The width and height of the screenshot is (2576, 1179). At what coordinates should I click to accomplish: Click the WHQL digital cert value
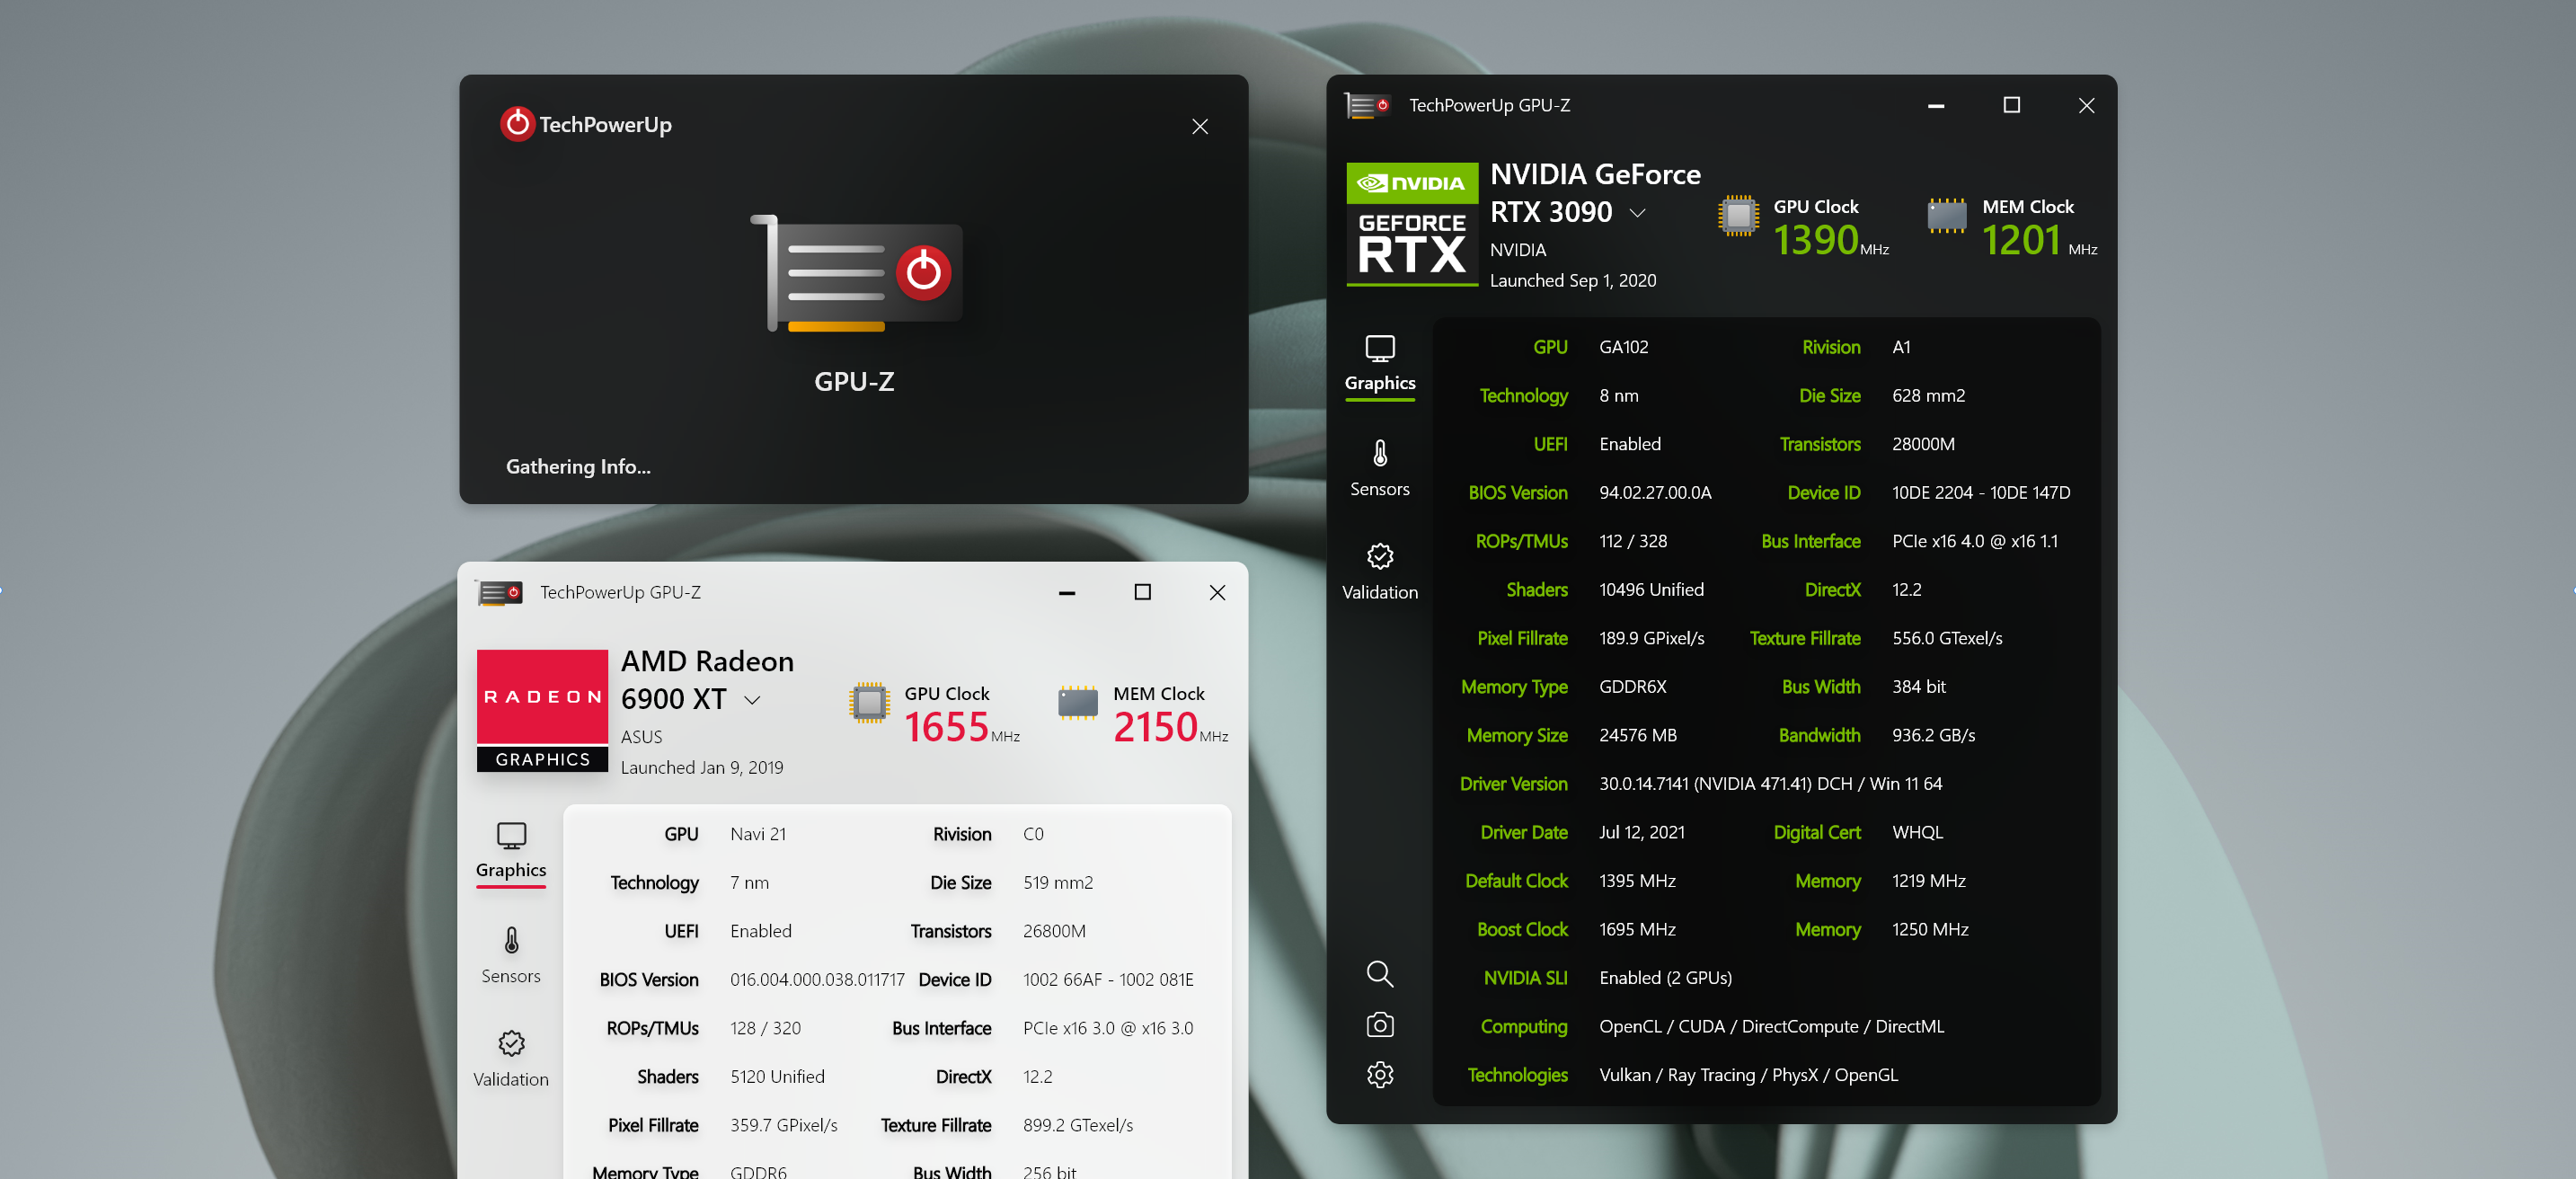[1917, 832]
